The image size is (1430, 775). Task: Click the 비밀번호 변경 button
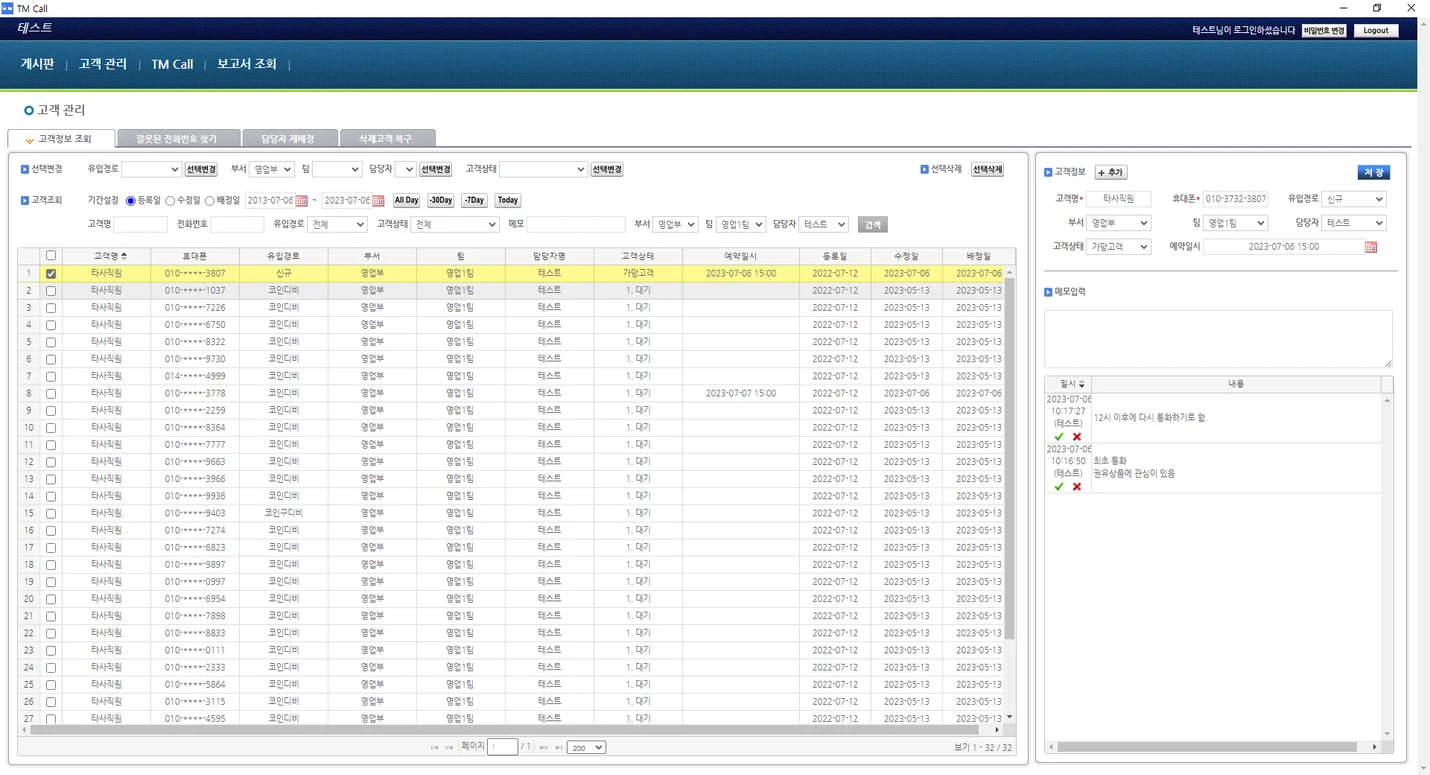(1324, 31)
